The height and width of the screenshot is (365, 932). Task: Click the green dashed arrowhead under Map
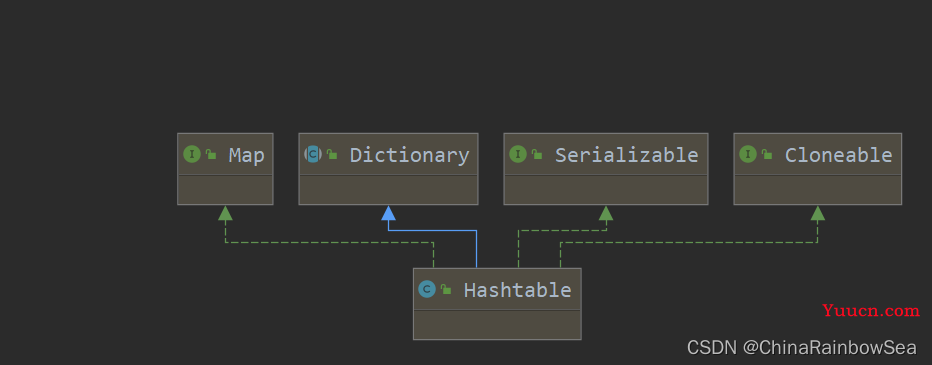225,213
